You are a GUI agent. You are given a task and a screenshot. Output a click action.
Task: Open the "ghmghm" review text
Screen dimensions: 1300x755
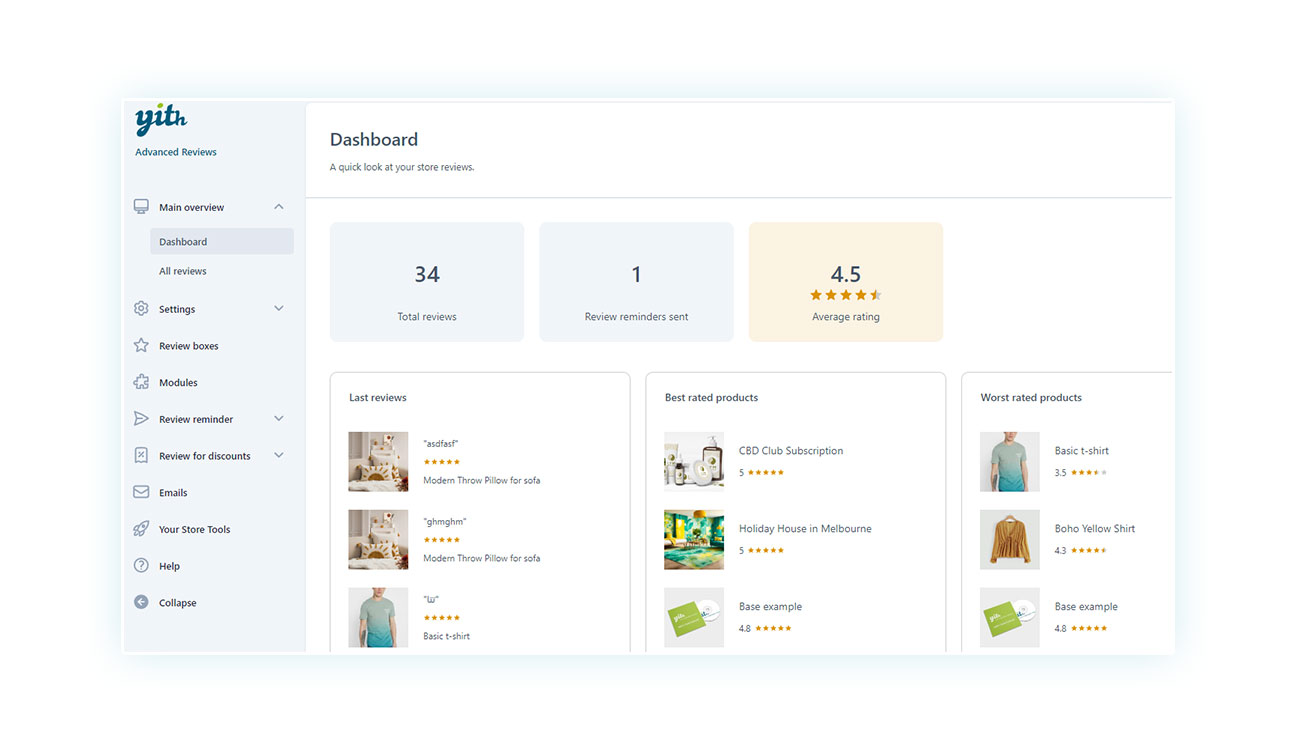445,521
